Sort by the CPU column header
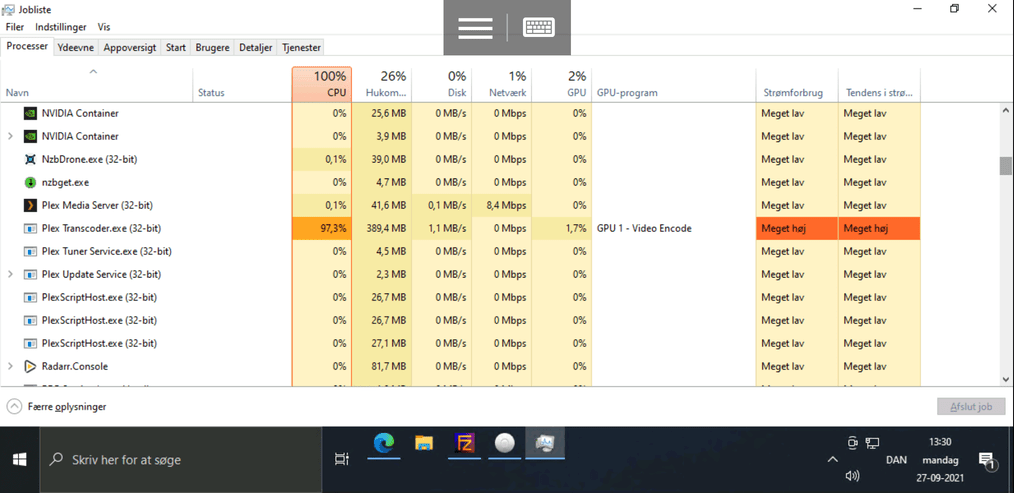1014x493 pixels. (x=321, y=84)
